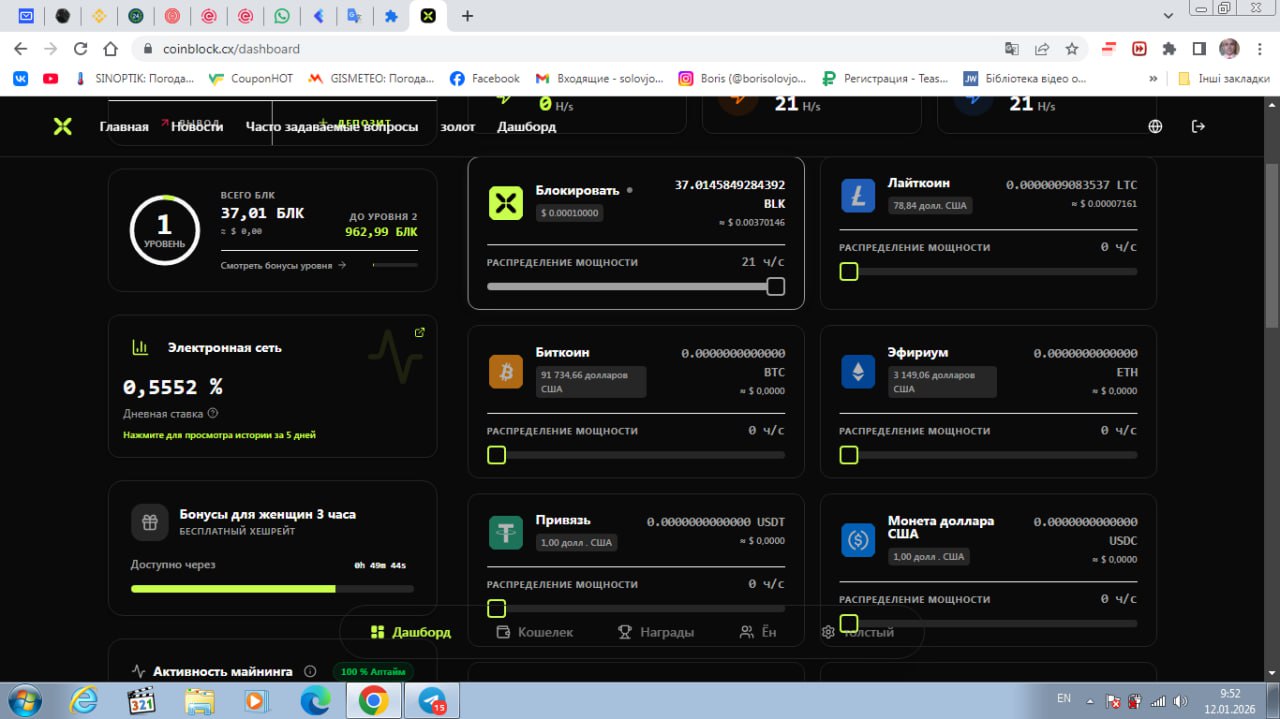The image size is (1280, 719).
Task: Open Telegram from the Windows taskbar
Action: point(432,701)
